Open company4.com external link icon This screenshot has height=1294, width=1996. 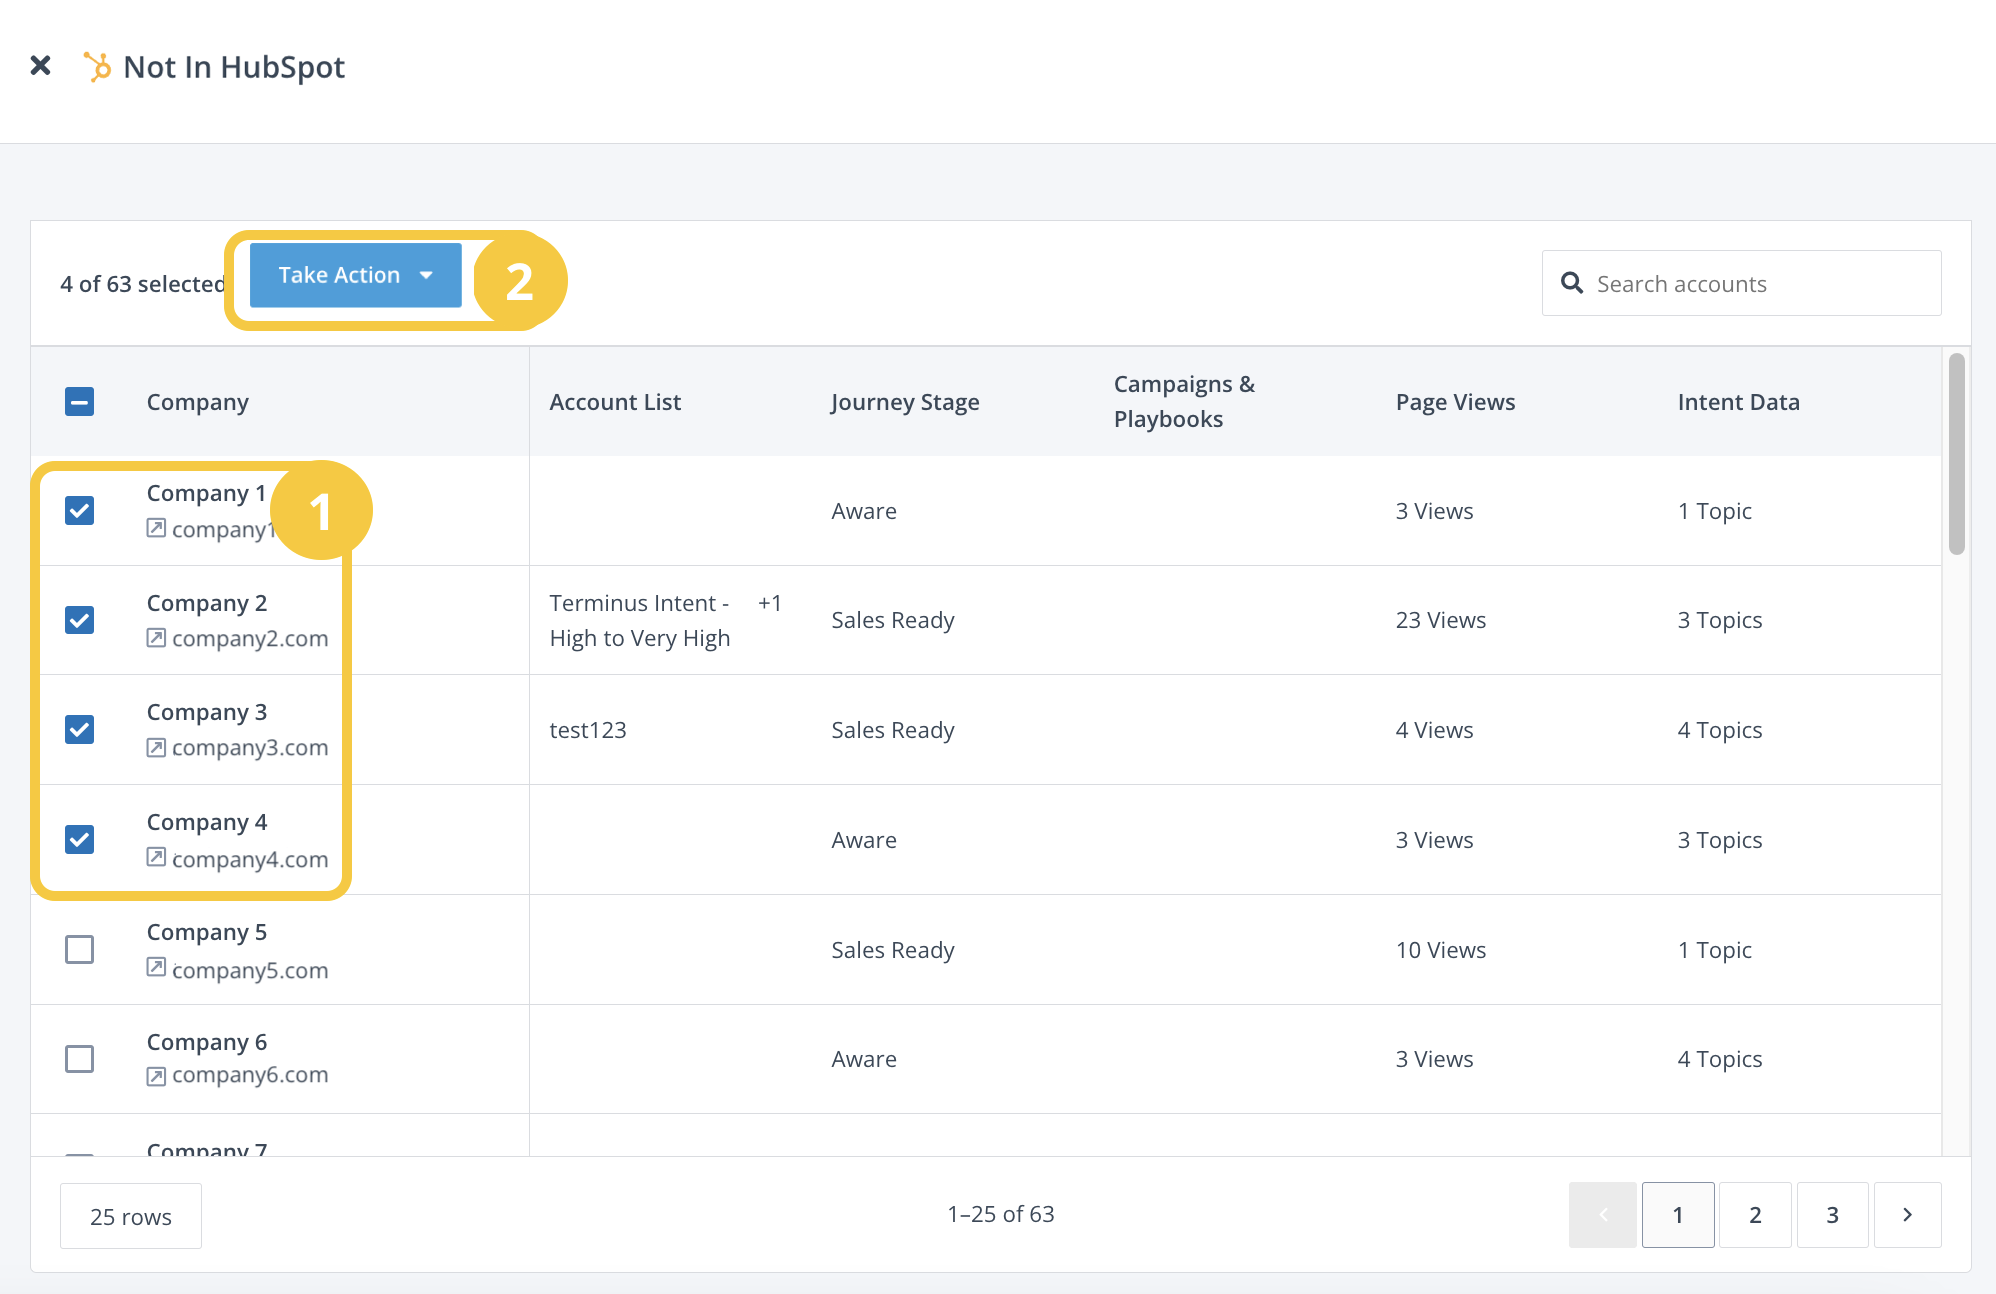(x=156, y=857)
